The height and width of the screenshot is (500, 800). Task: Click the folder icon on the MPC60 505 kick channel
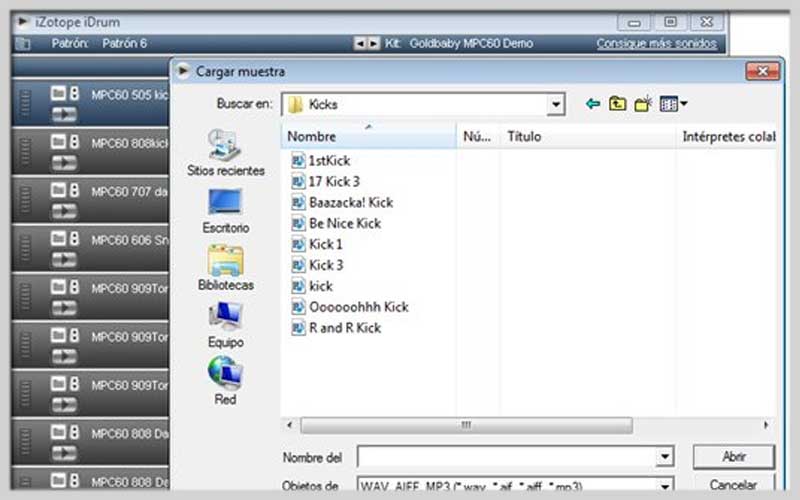coord(58,93)
